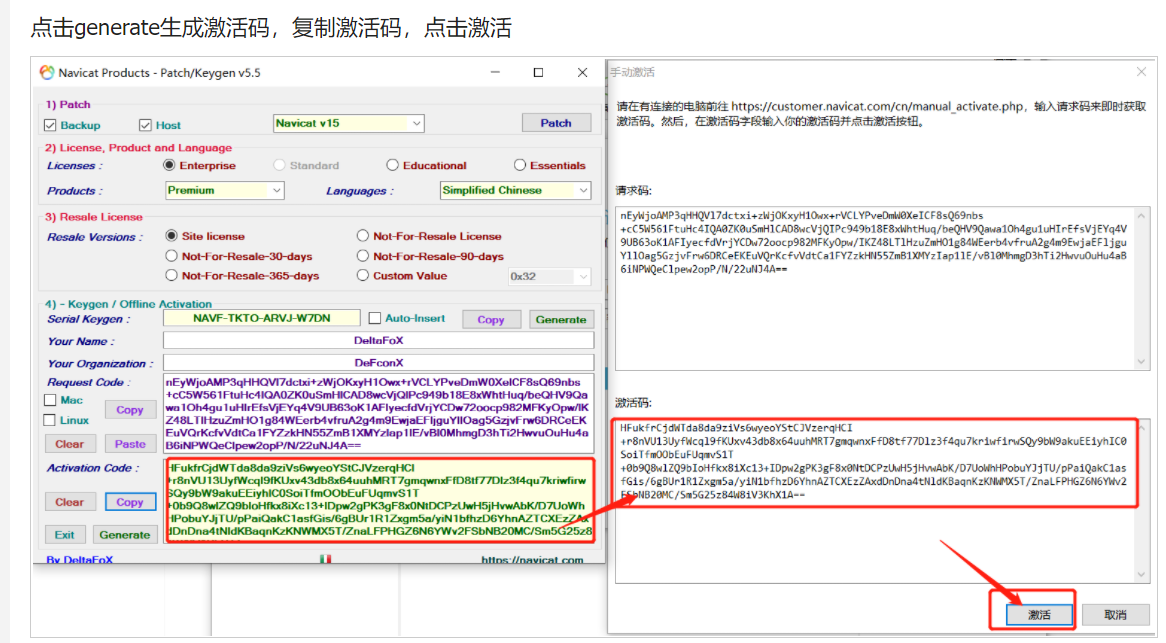Choose Not-For-Resale-30-days option
Image resolution: width=1166 pixels, height=643 pixels.
(x=172, y=256)
